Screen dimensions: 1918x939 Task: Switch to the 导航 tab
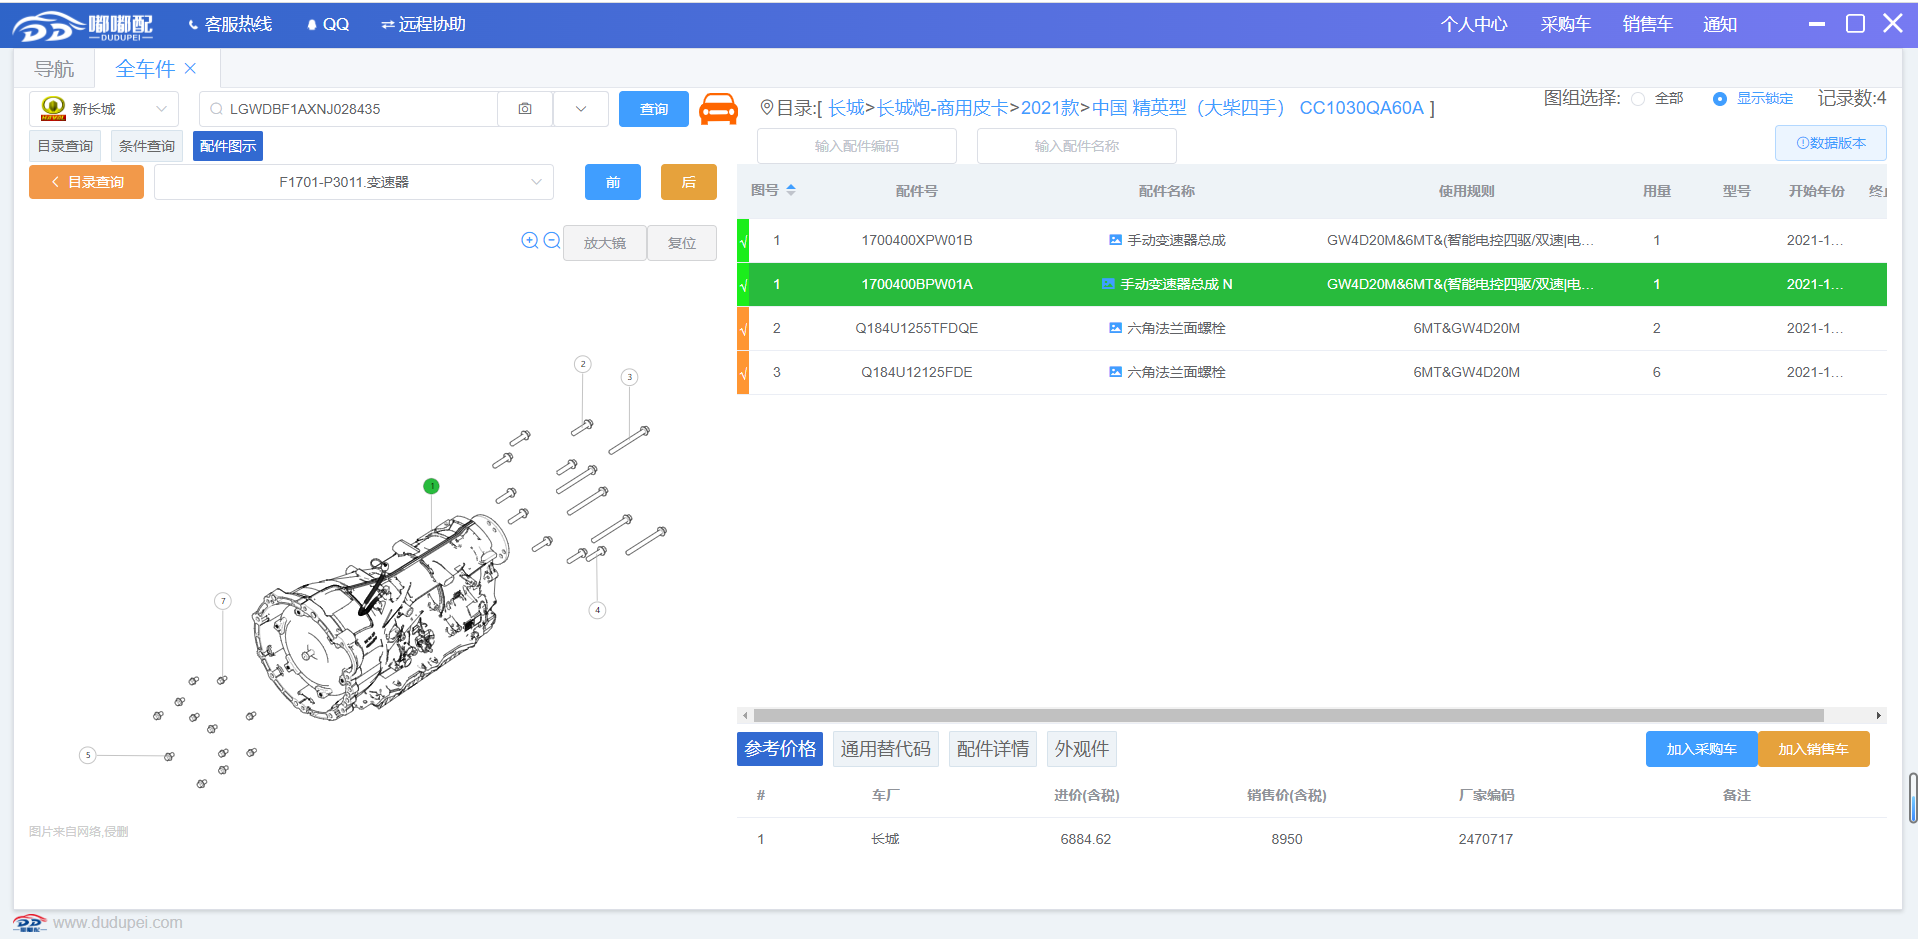pos(54,69)
